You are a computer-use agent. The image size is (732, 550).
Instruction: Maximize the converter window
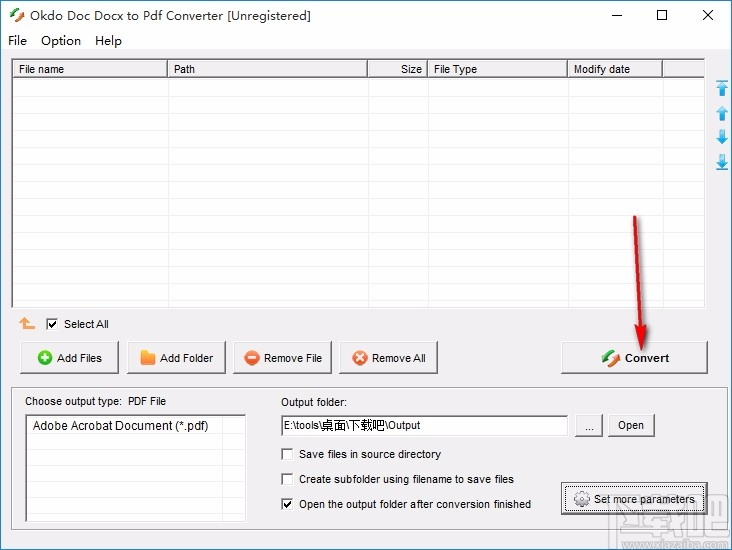point(662,15)
